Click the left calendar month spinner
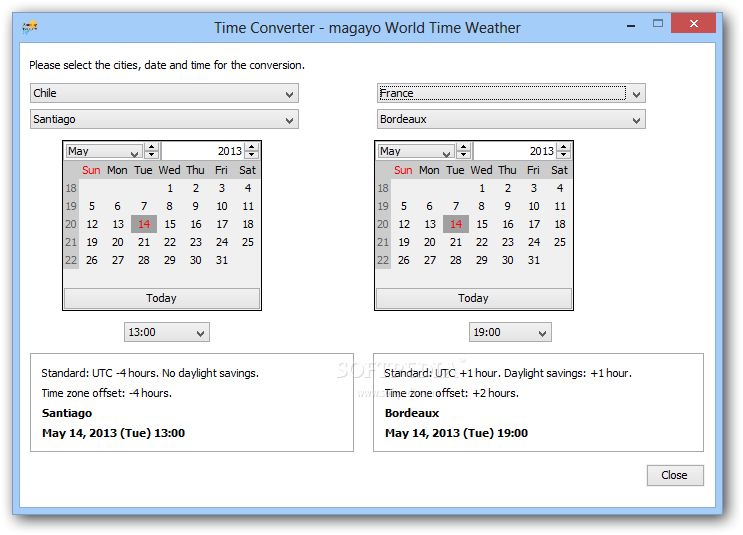Viewport: 743px width, 535px height. (152, 151)
